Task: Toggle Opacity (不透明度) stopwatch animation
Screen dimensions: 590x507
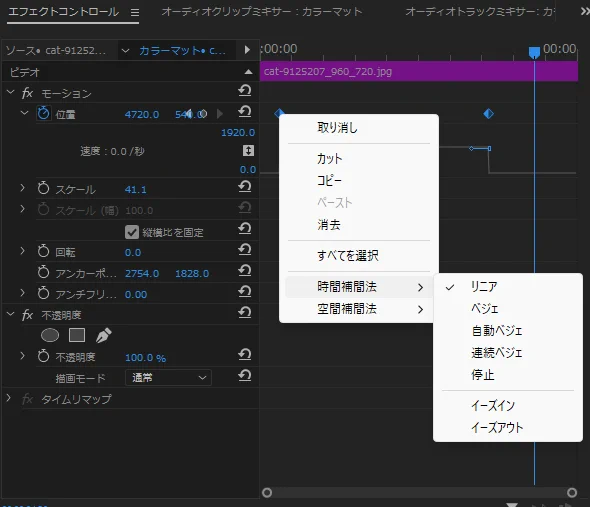Action: tap(43, 356)
